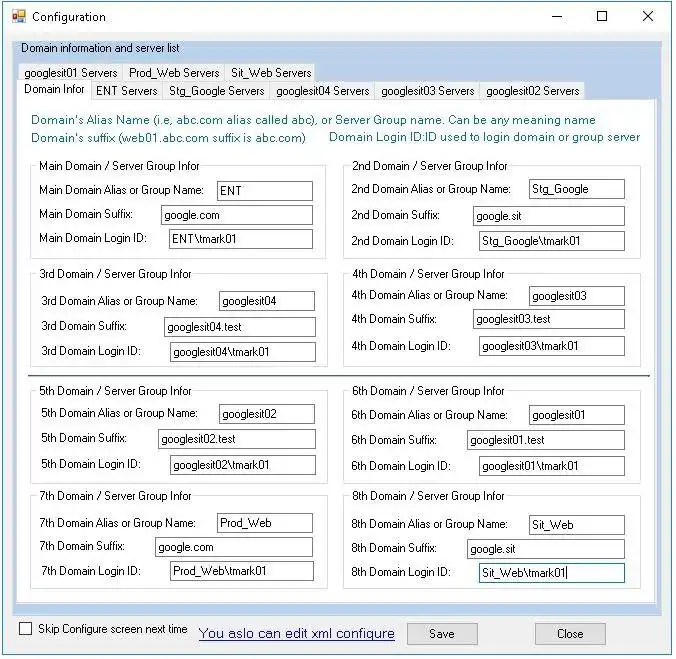Click the Save button
The height and width of the screenshot is (659, 676).
click(x=442, y=634)
